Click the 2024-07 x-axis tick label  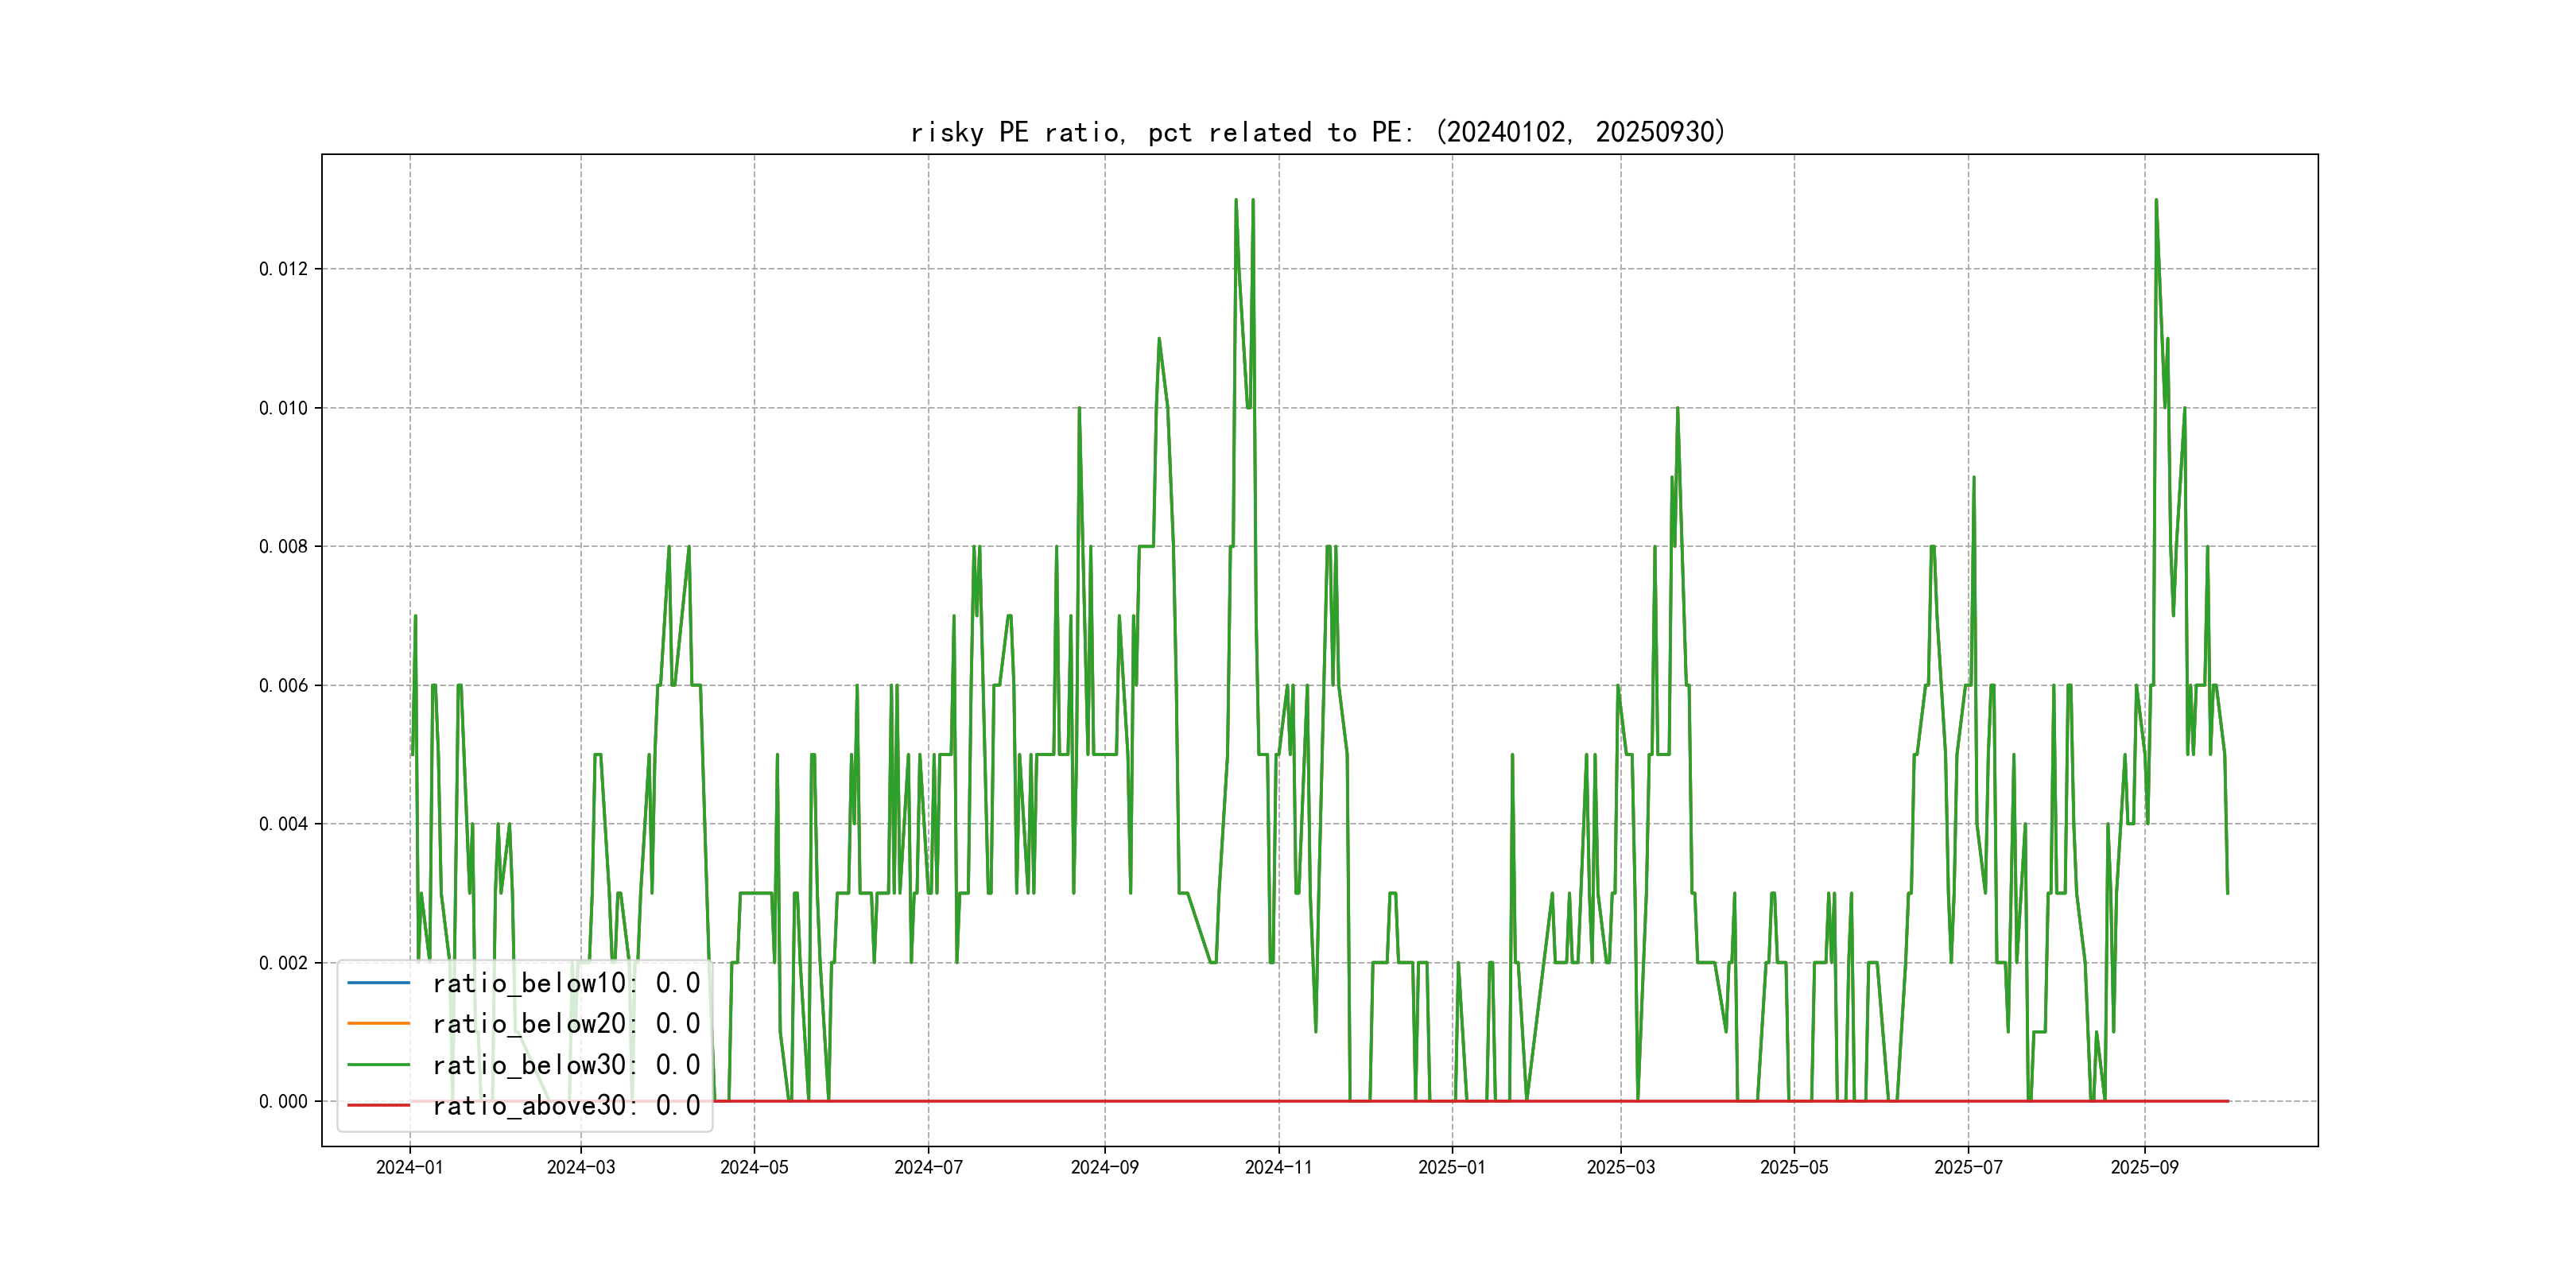pos(928,1167)
